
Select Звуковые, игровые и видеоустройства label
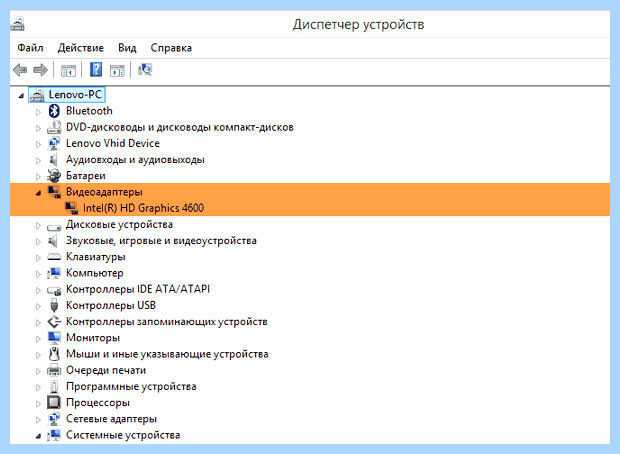pyautogui.click(x=161, y=241)
